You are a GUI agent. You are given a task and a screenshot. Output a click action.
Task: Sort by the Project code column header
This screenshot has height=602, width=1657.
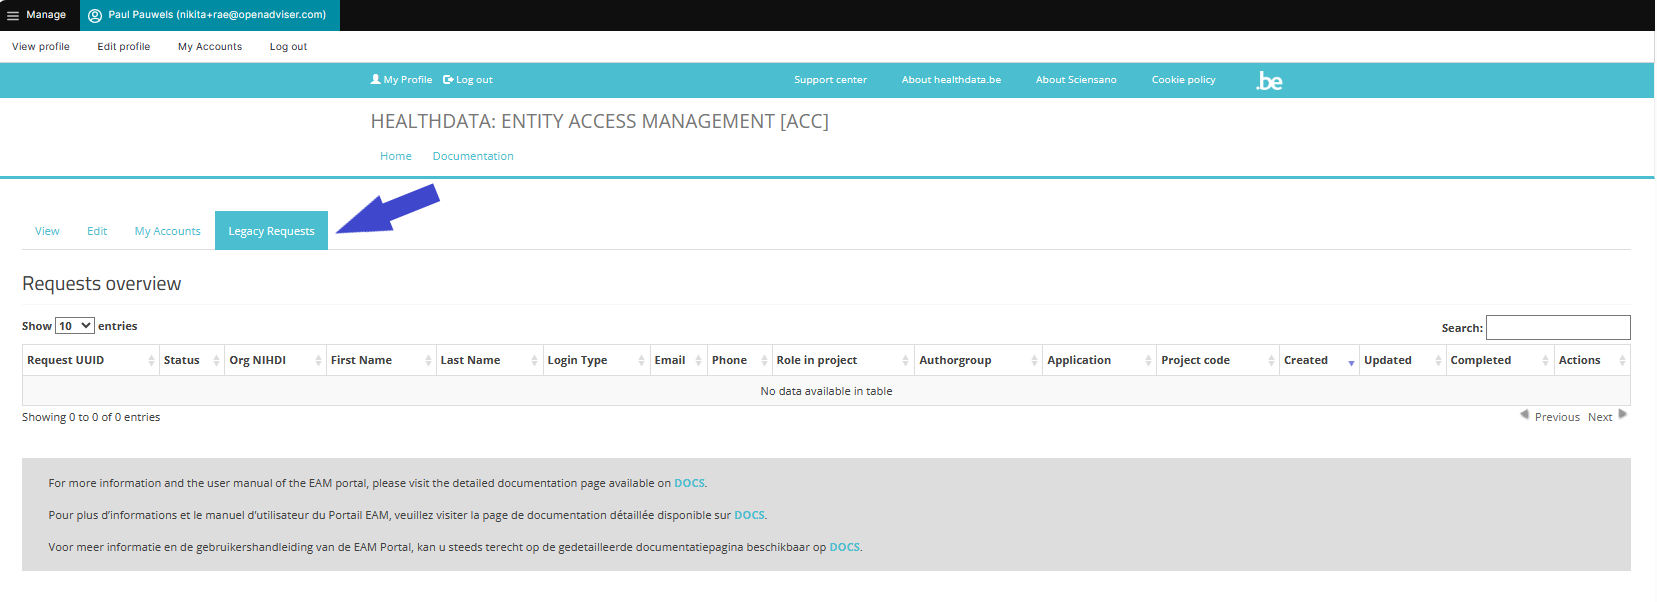(1195, 361)
